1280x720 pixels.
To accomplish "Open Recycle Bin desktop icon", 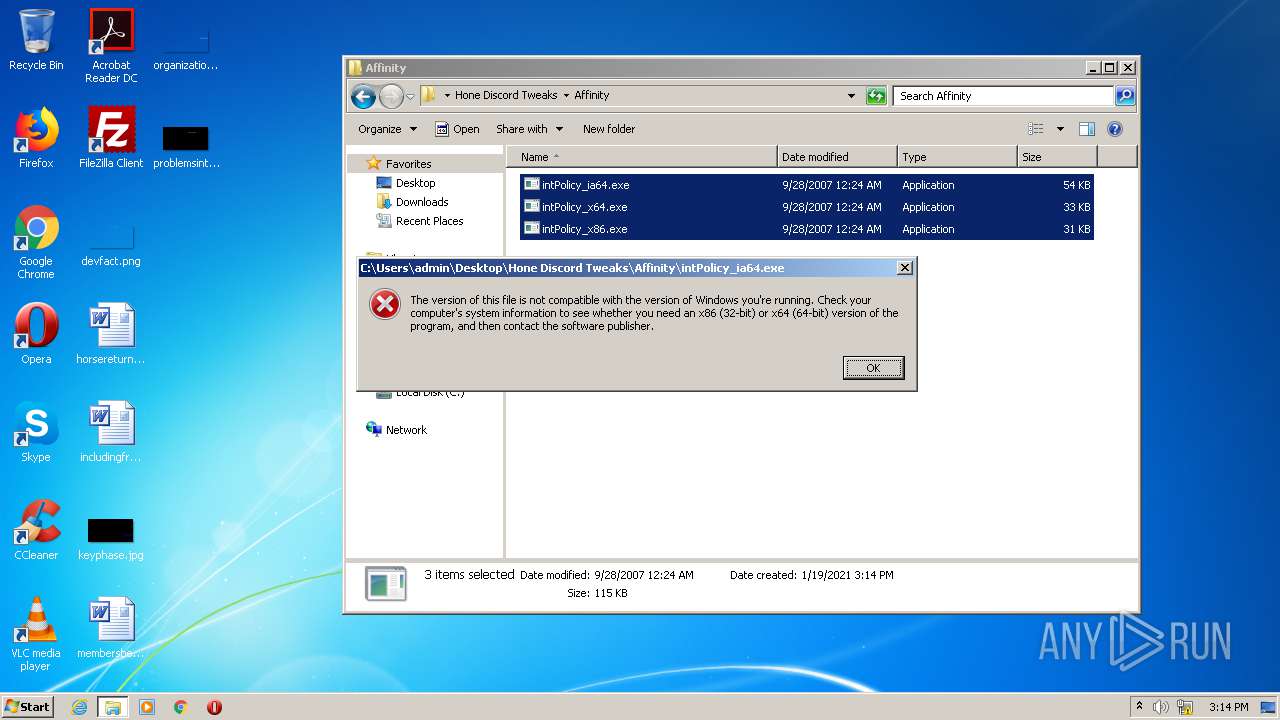I will [x=36, y=40].
